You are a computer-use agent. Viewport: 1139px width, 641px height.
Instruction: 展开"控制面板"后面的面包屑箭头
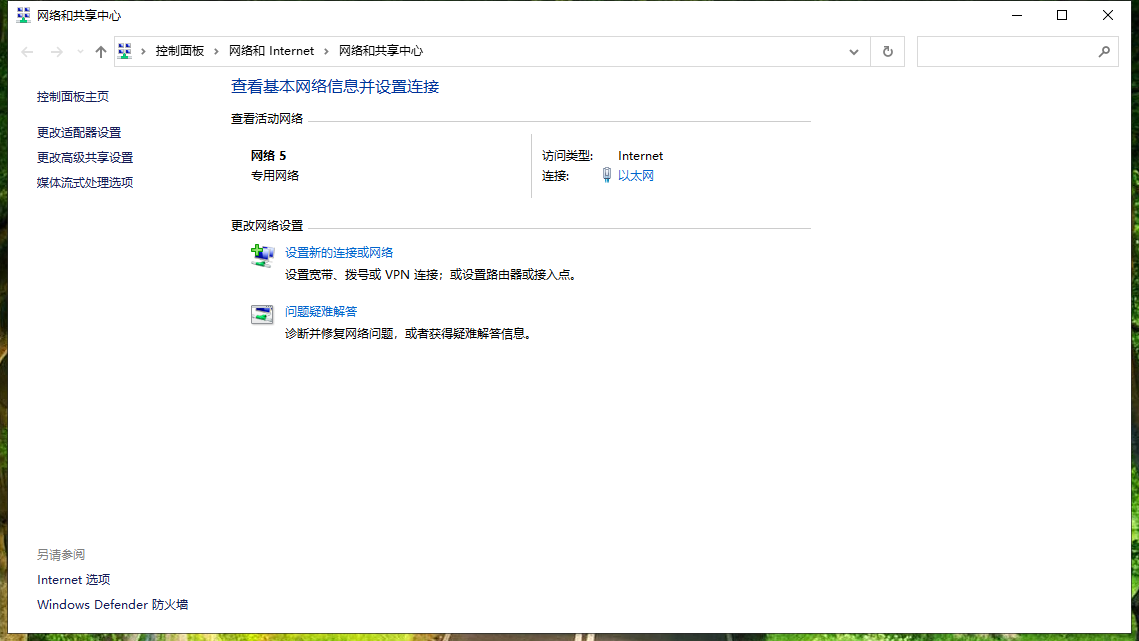(213, 50)
